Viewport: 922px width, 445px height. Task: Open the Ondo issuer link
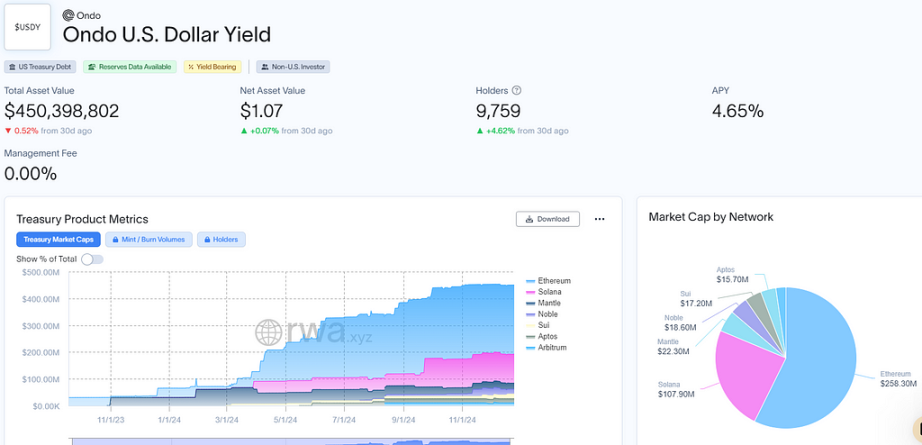pyautogui.click(x=88, y=16)
